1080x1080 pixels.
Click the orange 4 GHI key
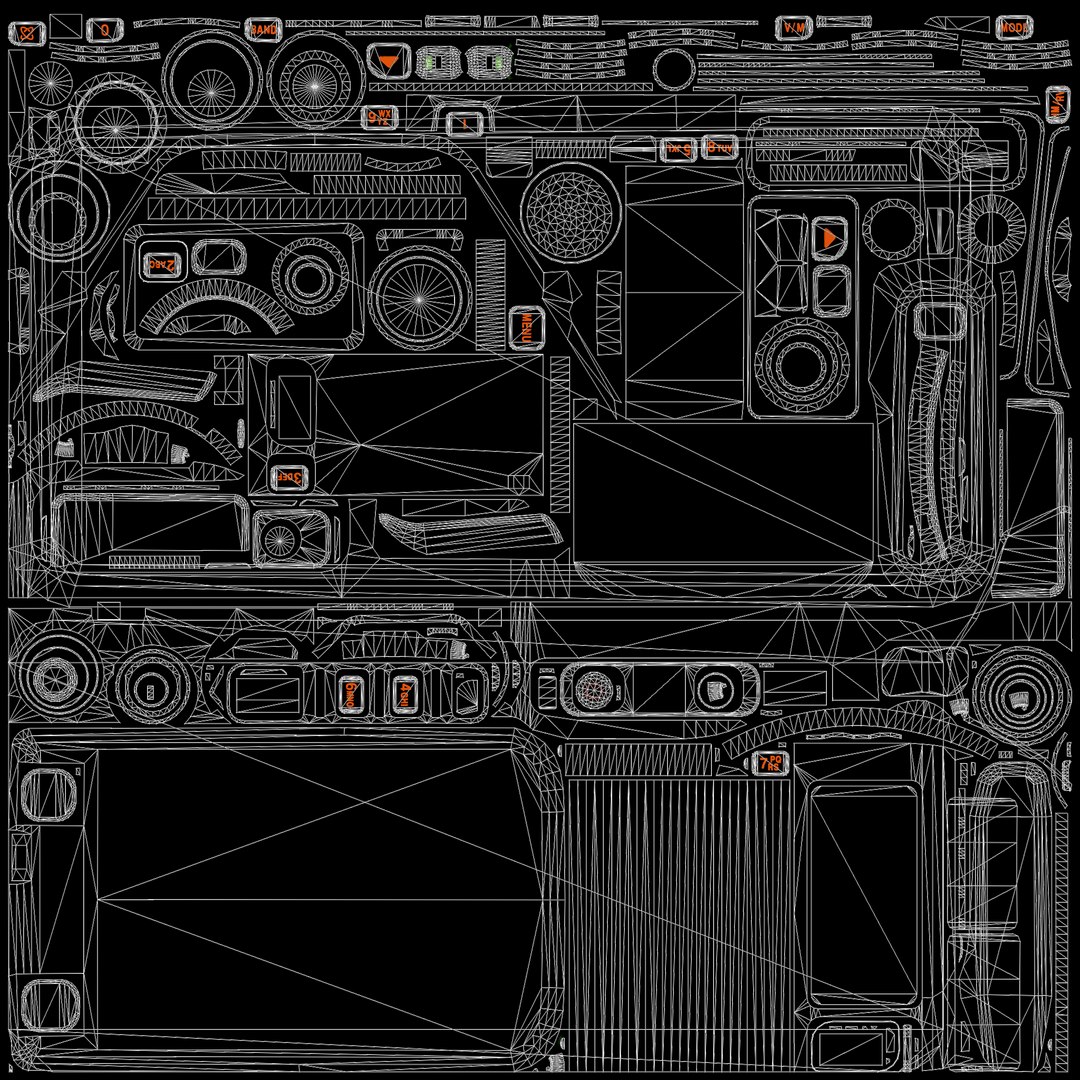click(405, 694)
